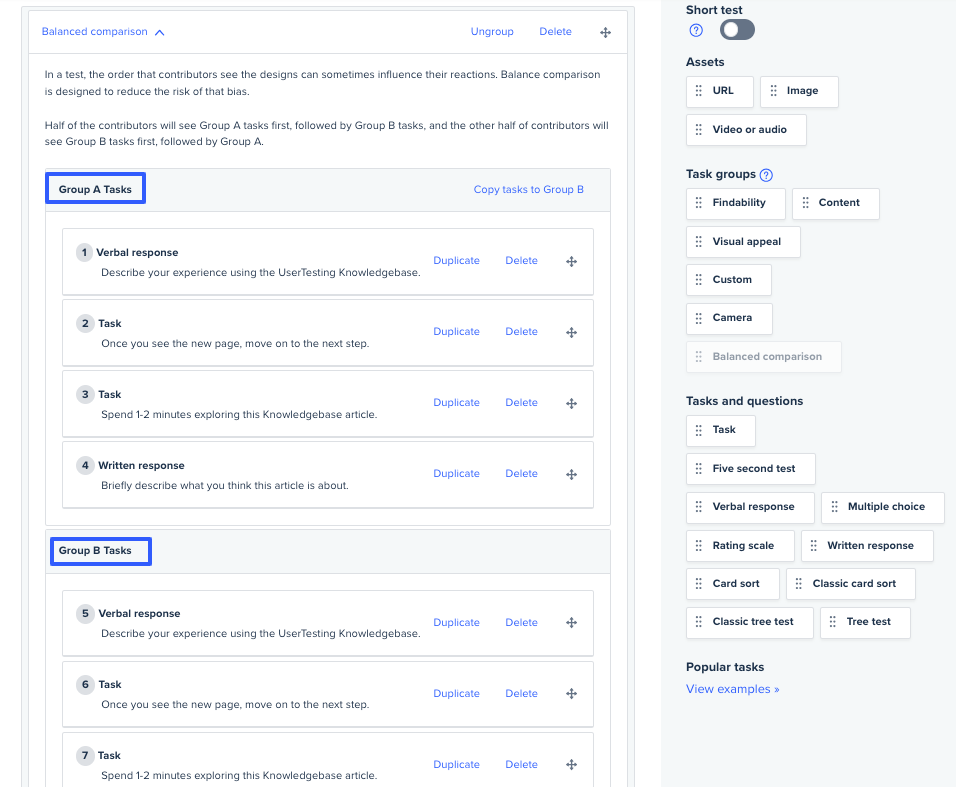Screen dimensions: 956x787
Task: Open View examples link under Popular tasks
Action: pos(732,689)
